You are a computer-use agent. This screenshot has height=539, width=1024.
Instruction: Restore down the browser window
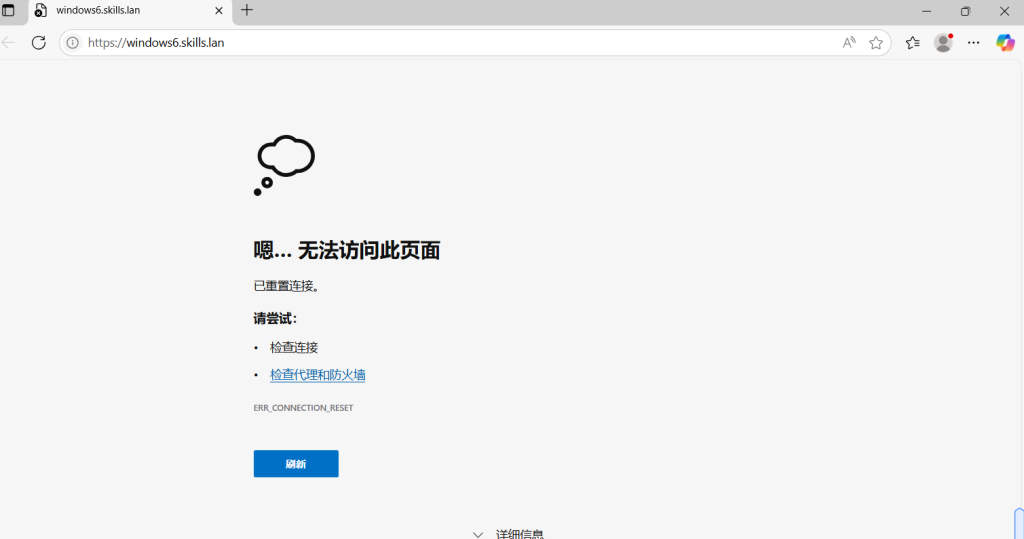[x=965, y=11]
